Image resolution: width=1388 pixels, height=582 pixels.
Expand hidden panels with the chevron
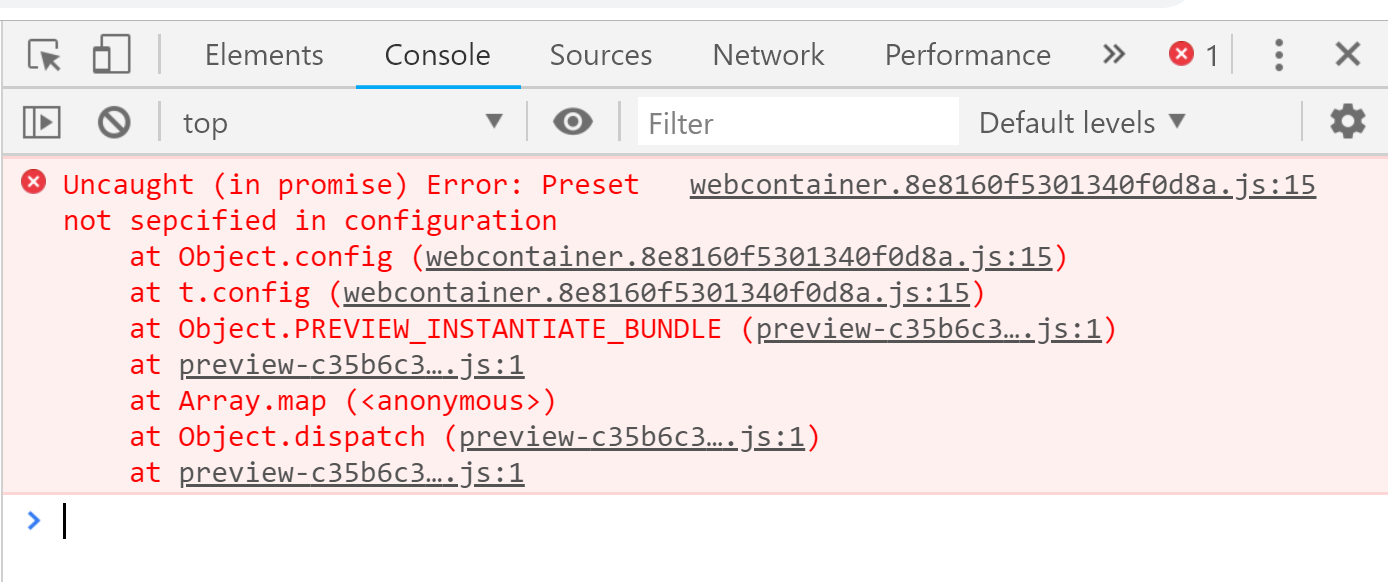pyautogui.click(x=1113, y=55)
